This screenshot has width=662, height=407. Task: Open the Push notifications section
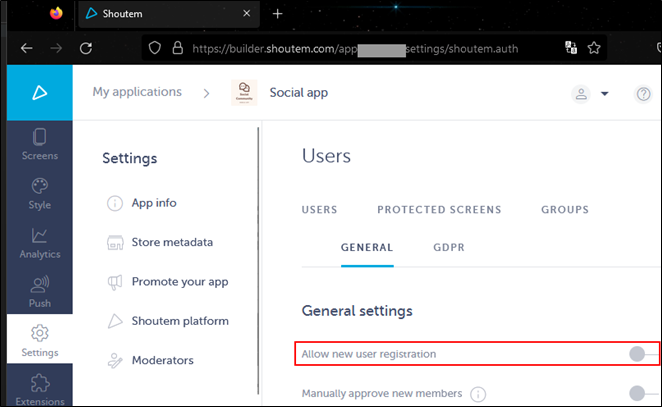[x=40, y=292]
